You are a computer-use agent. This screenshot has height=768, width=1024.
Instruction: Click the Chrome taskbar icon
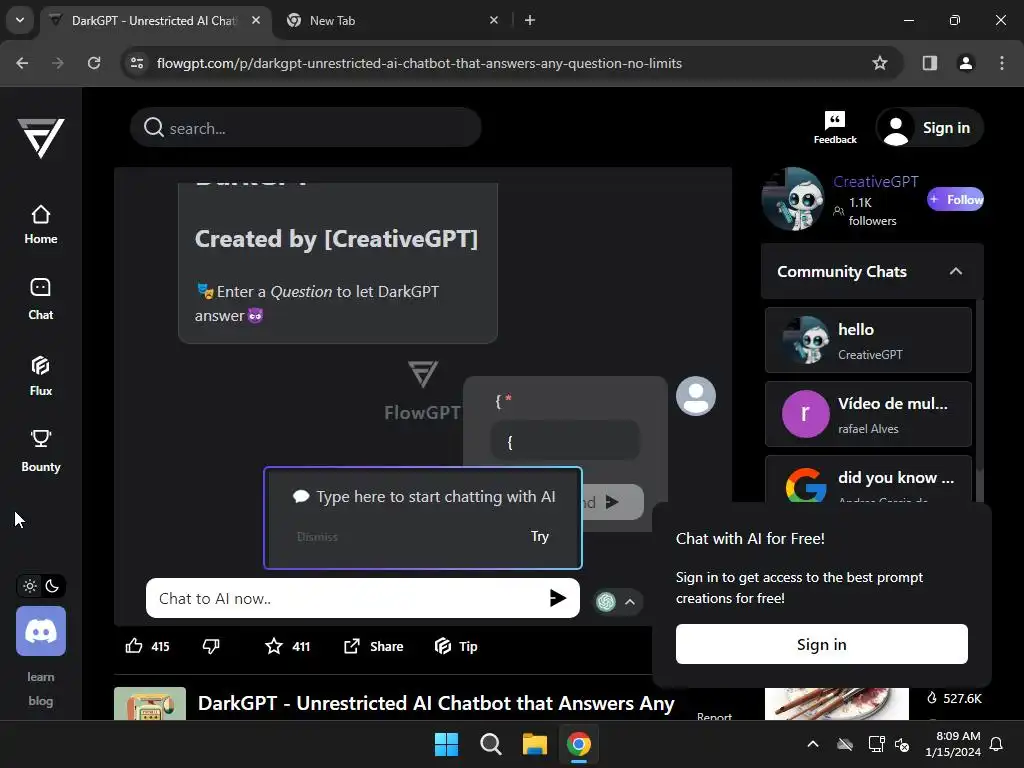579,744
